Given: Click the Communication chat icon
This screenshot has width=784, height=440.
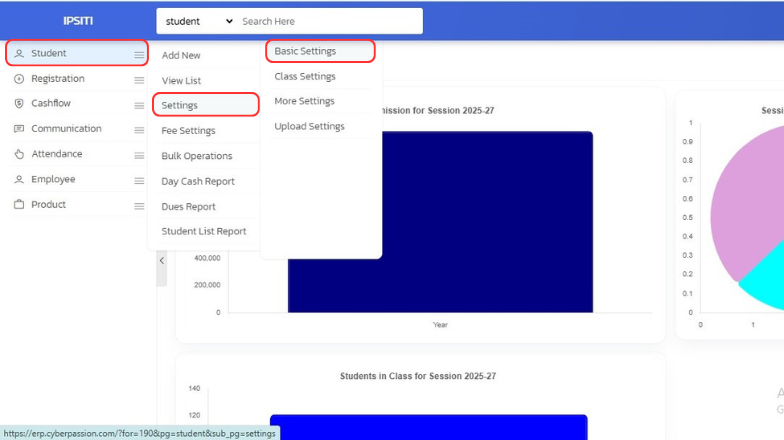Looking at the screenshot, I should point(19,129).
